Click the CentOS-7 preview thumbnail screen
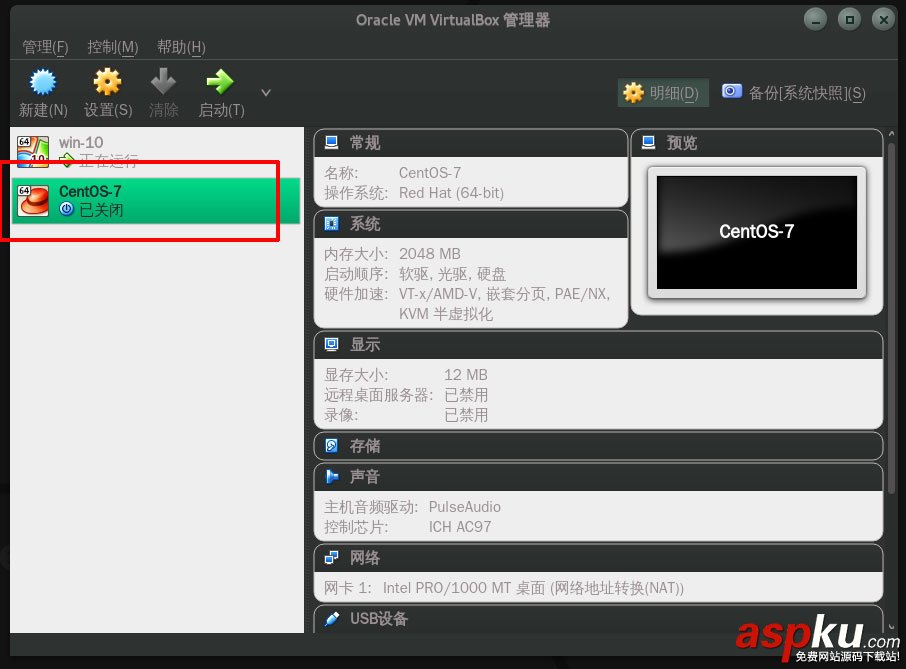Screen dimensions: 906x669 tap(757, 231)
